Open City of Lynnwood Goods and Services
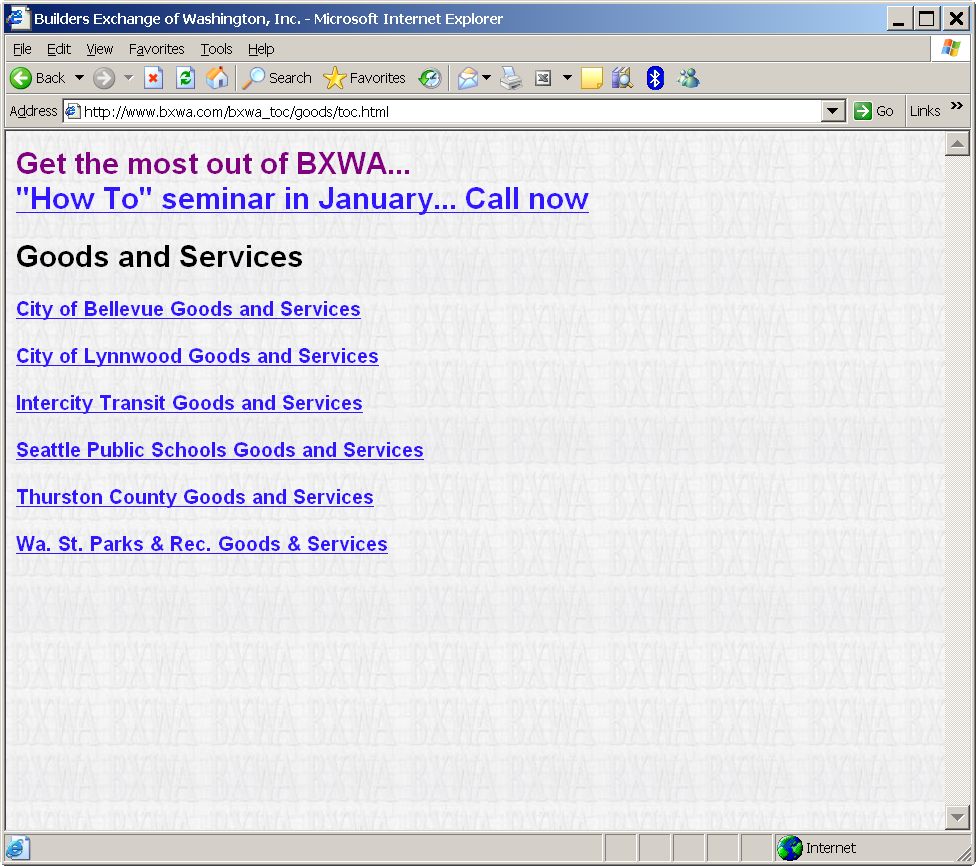The image size is (976, 866). pos(197,356)
